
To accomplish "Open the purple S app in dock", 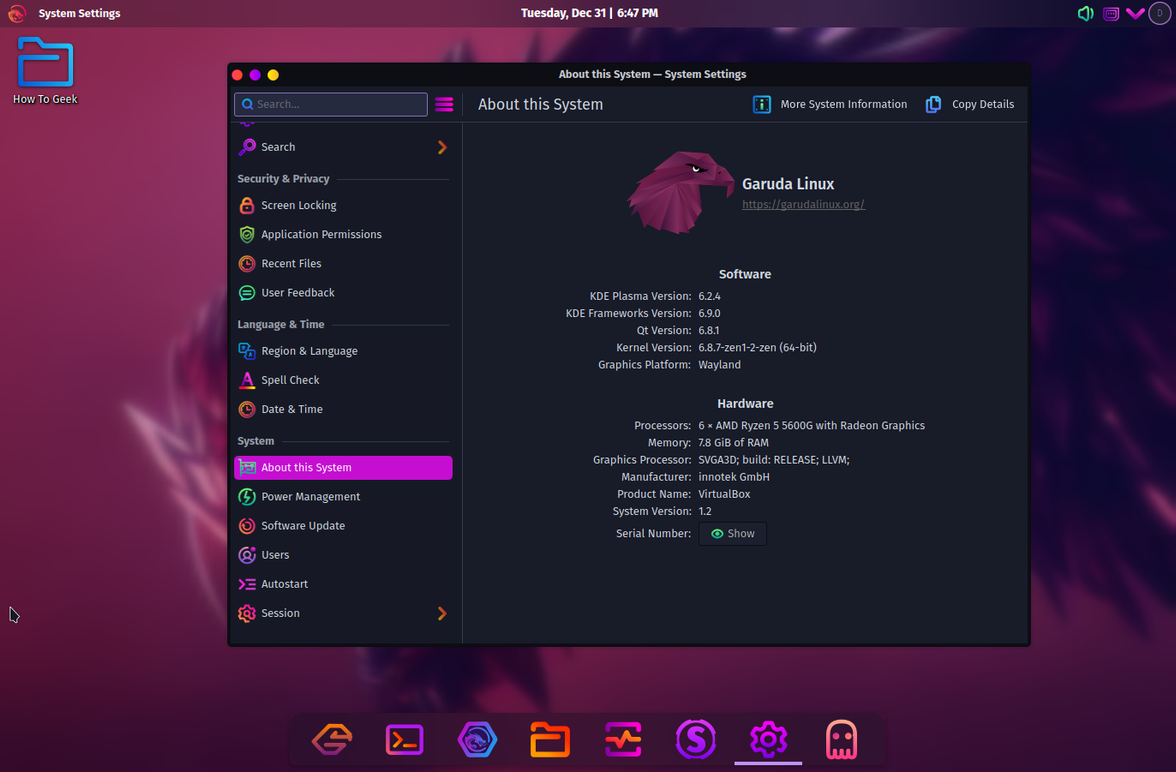I will click(695, 740).
